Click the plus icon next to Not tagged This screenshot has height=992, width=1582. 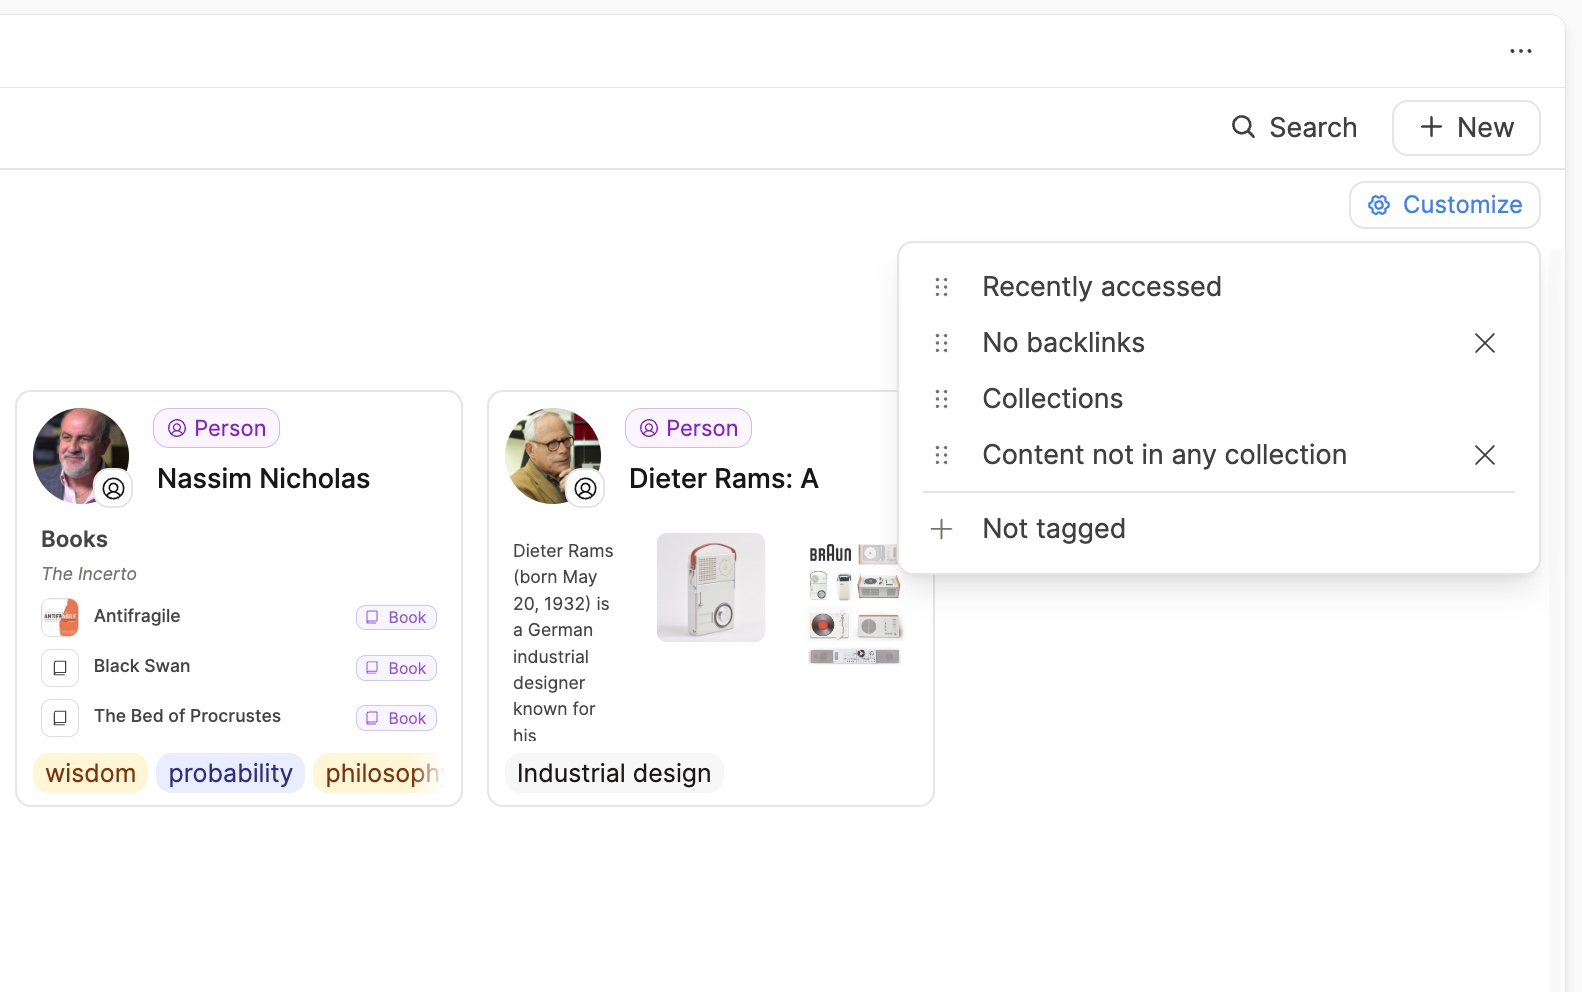941,528
